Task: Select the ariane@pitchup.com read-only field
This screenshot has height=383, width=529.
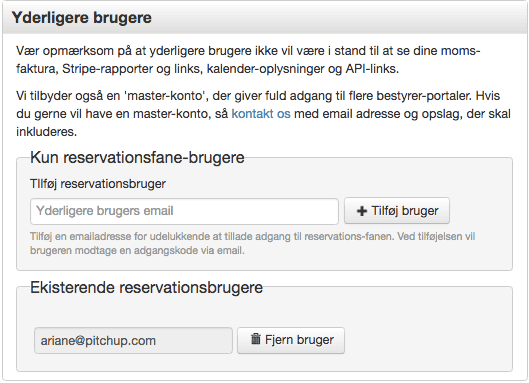Action: coord(133,340)
